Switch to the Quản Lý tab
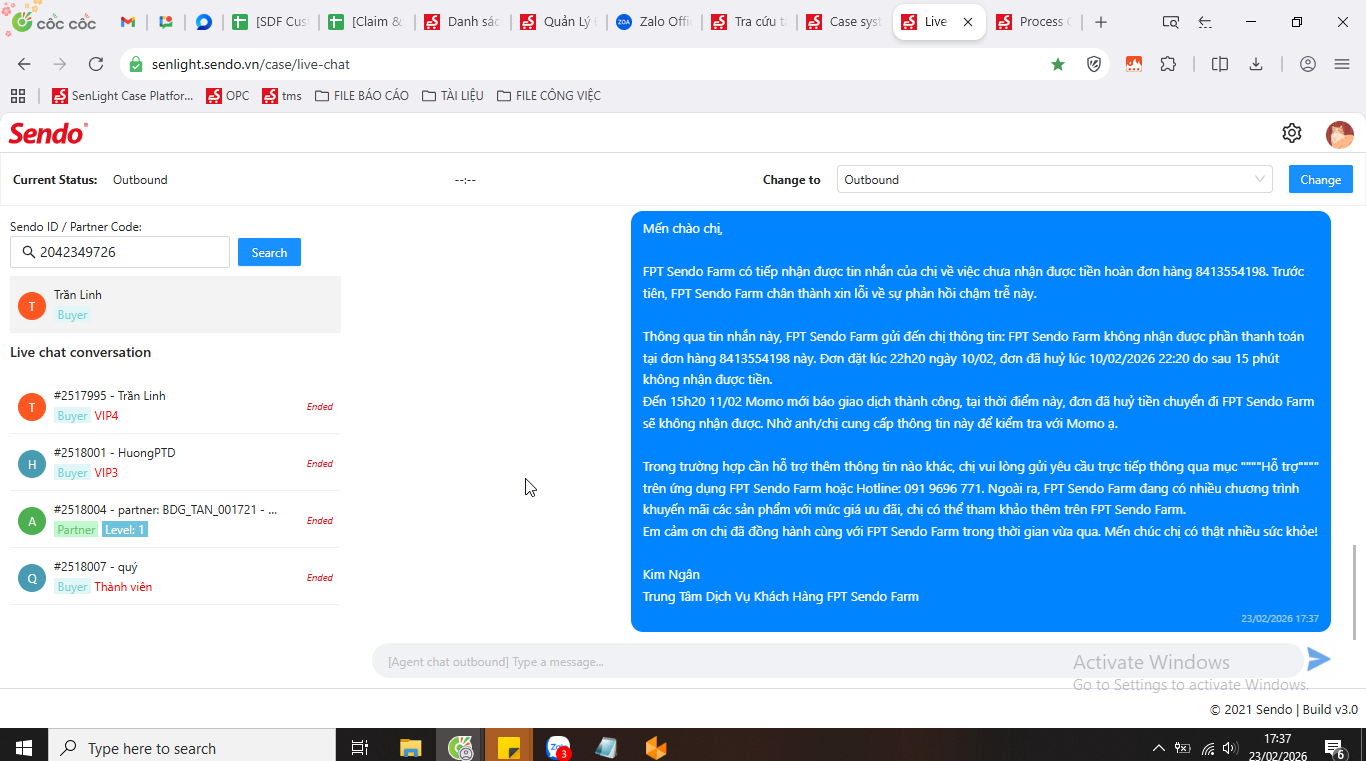Image resolution: width=1366 pixels, height=761 pixels. (x=559, y=22)
